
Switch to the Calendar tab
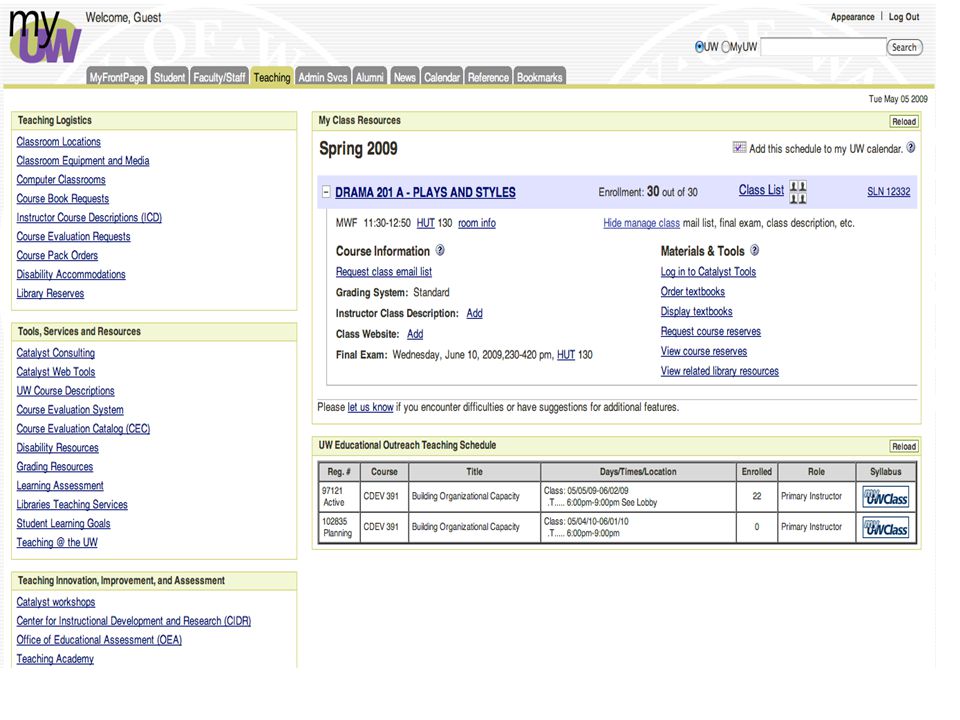click(x=442, y=77)
